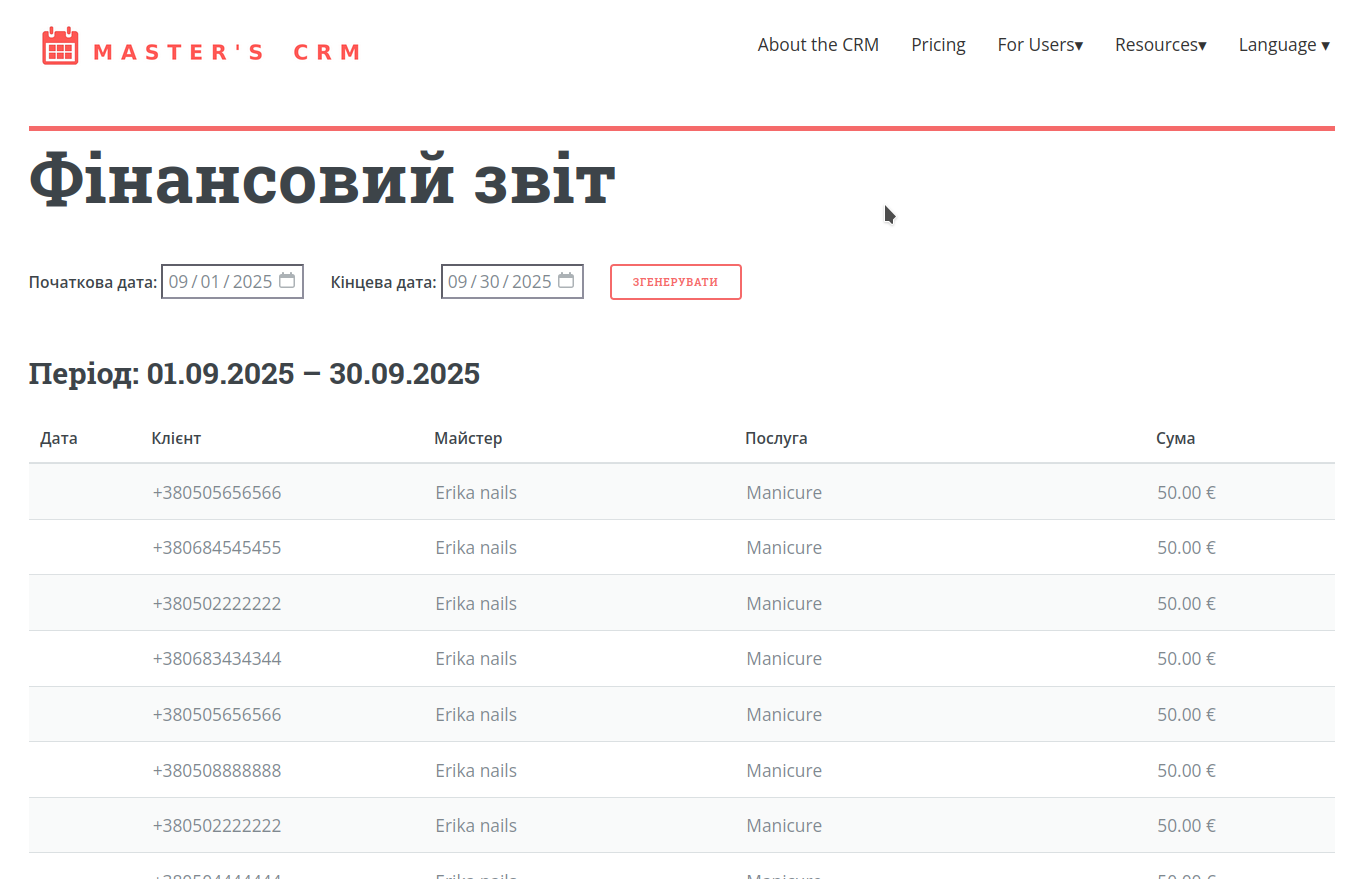Click the phone number +380508888888
1365x879 pixels.
pyautogui.click(x=217, y=770)
